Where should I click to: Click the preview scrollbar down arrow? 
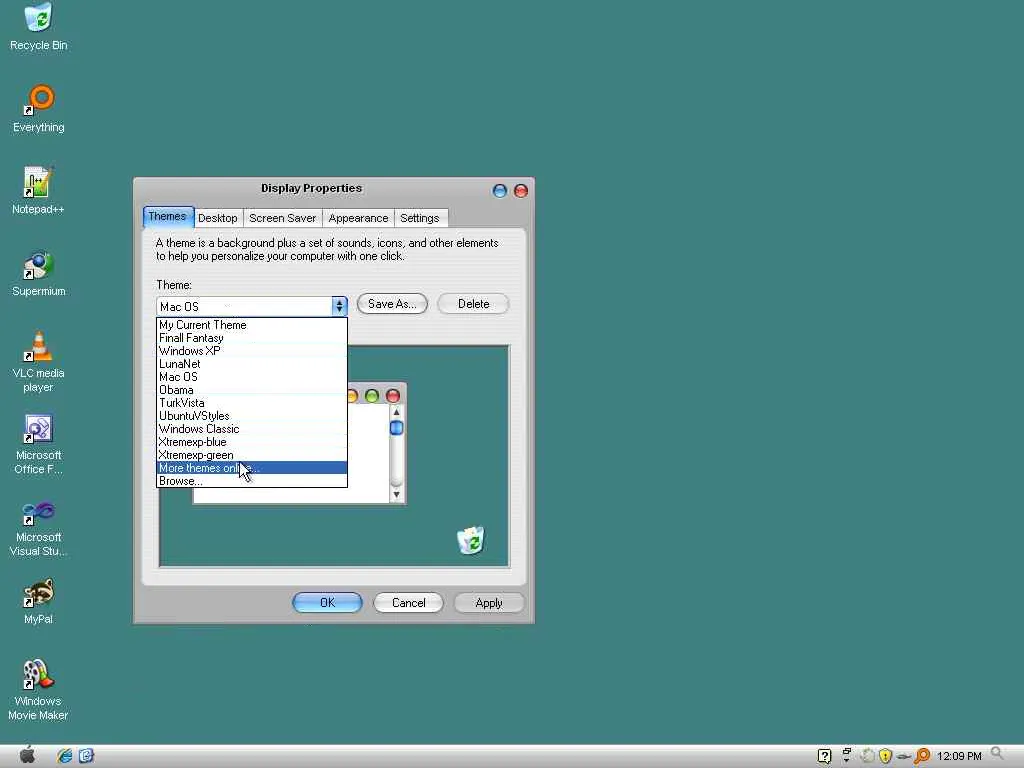point(396,494)
